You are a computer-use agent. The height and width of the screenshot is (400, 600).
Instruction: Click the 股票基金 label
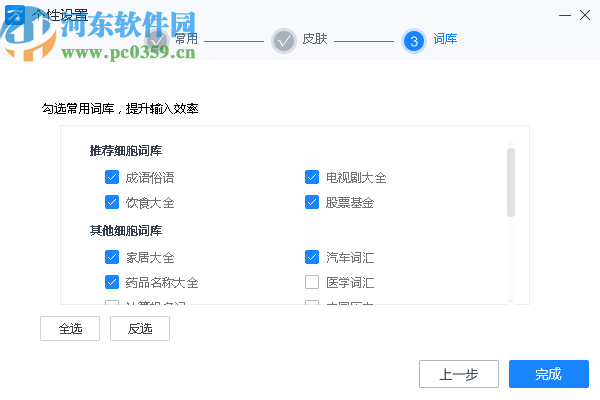coord(350,202)
